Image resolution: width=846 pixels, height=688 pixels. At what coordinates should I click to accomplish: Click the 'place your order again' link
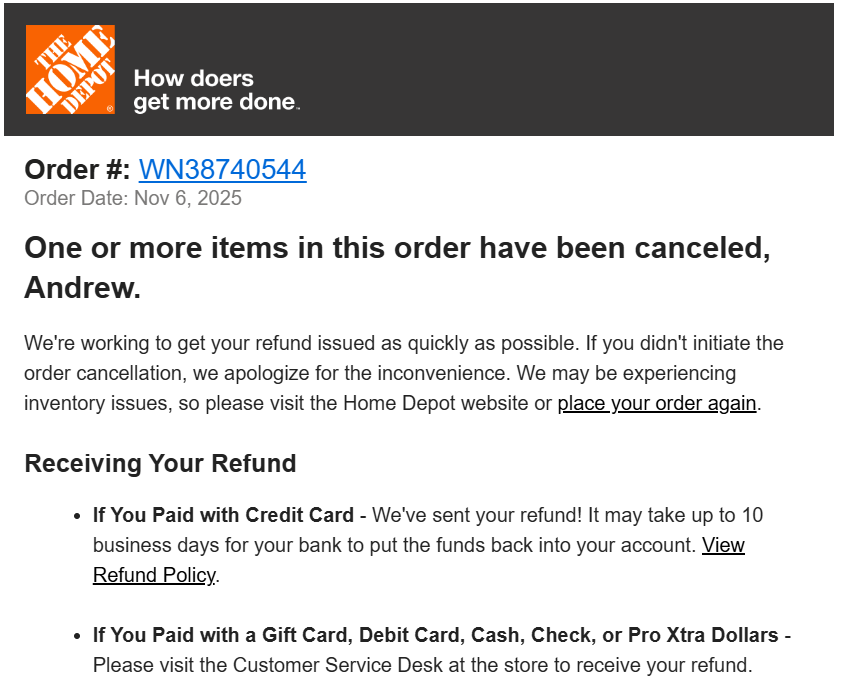tap(657, 404)
